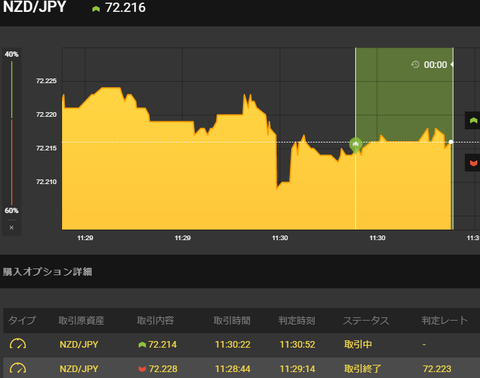The width and height of the screenshot is (480, 378).
Task: Select the タイプ column header
Action: (22, 320)
